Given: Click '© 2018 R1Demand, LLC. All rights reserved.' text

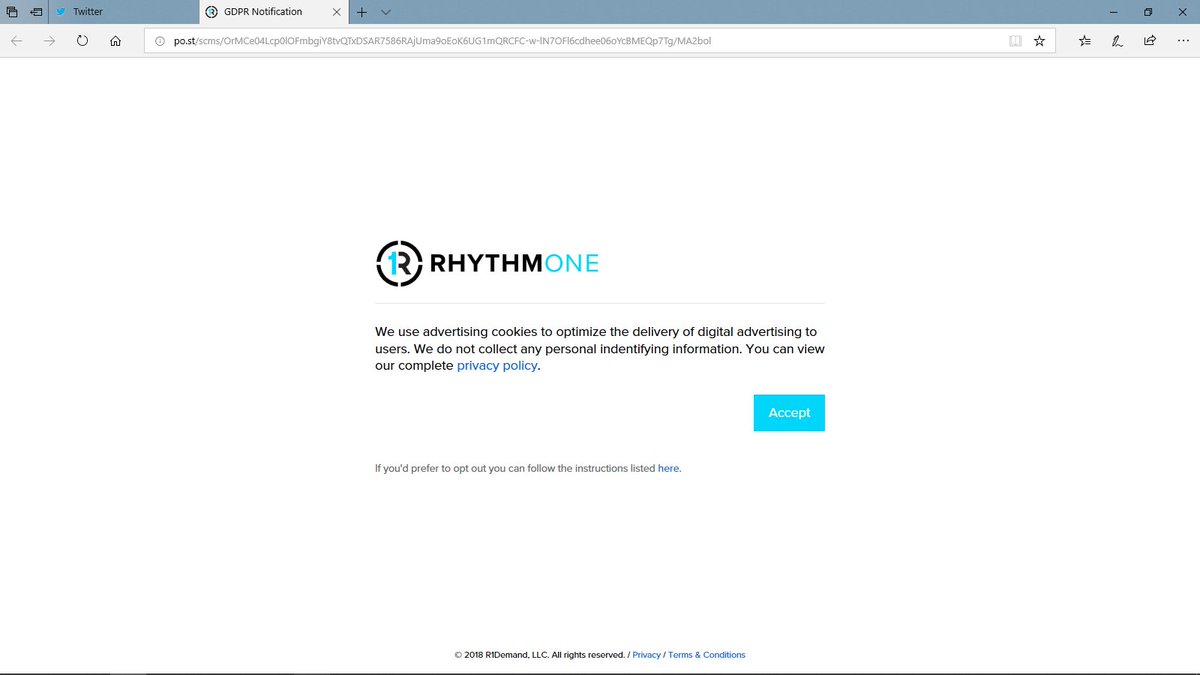Looking at the screenshot, I should 540,655.
